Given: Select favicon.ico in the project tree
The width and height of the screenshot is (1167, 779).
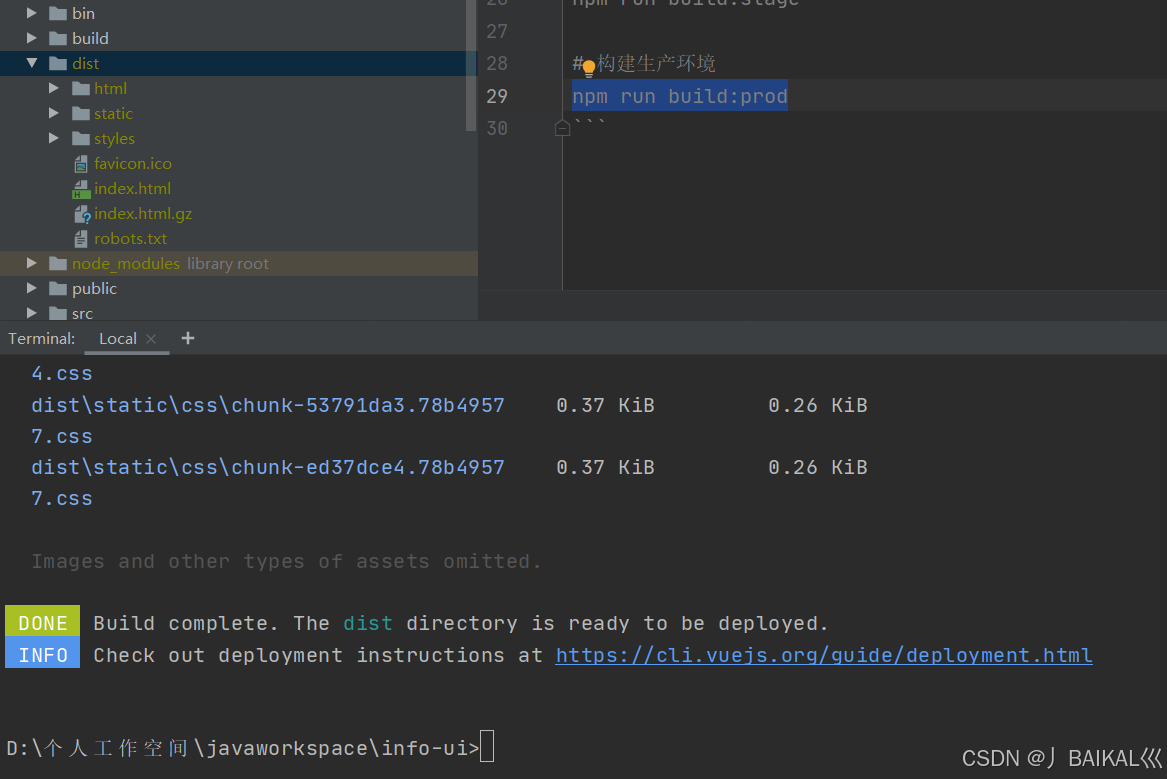Looking at the screenshot, I should click(132, 164).
